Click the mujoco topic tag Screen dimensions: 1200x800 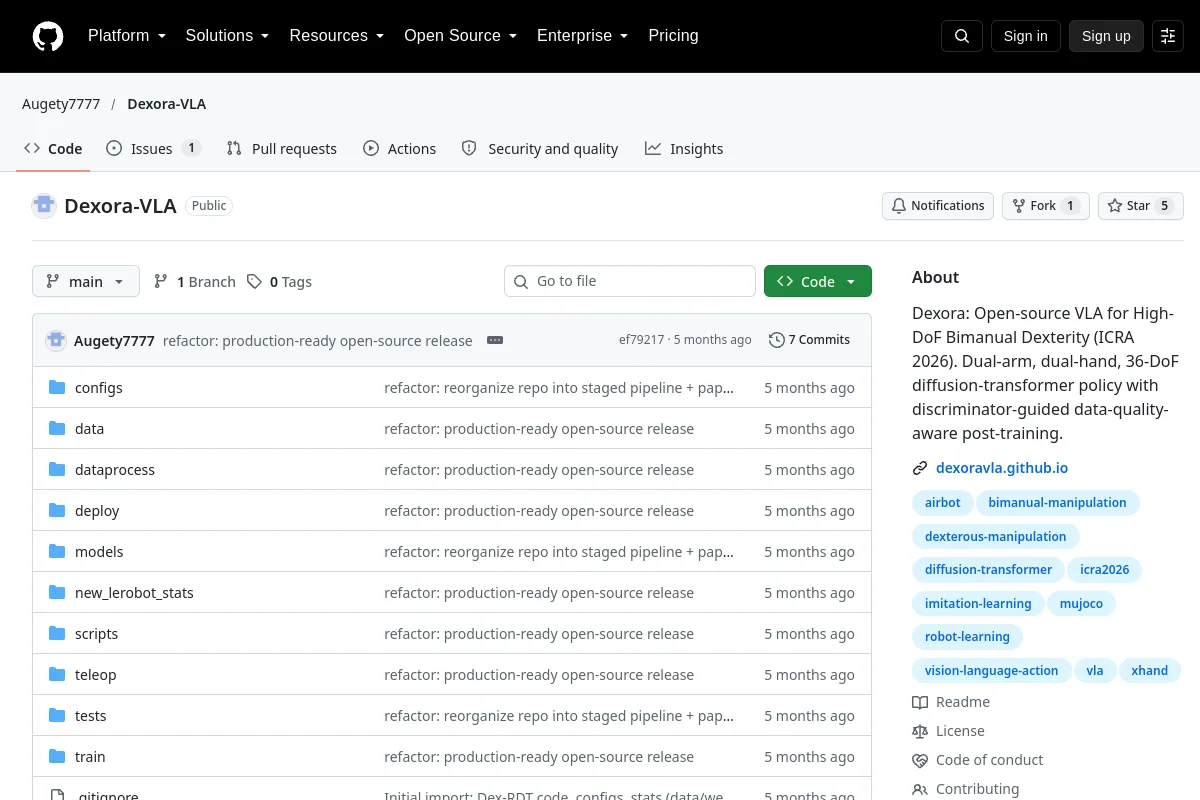tap(1081, 604)
